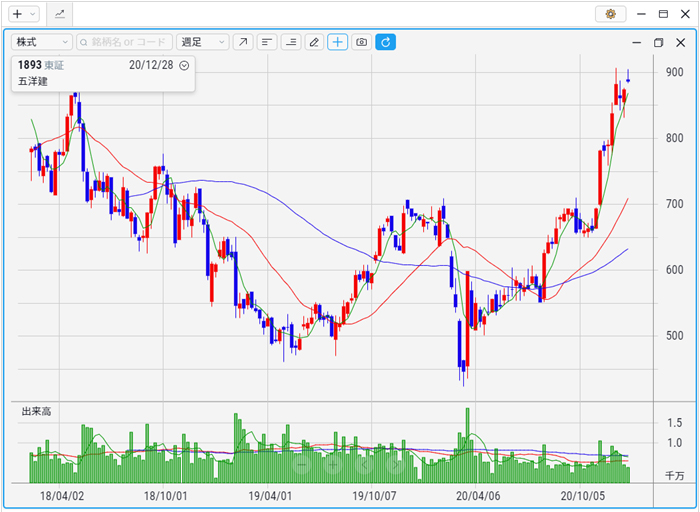
Task: Zoom out chart with minus overlay button
Action: click(x=303, y=463)
